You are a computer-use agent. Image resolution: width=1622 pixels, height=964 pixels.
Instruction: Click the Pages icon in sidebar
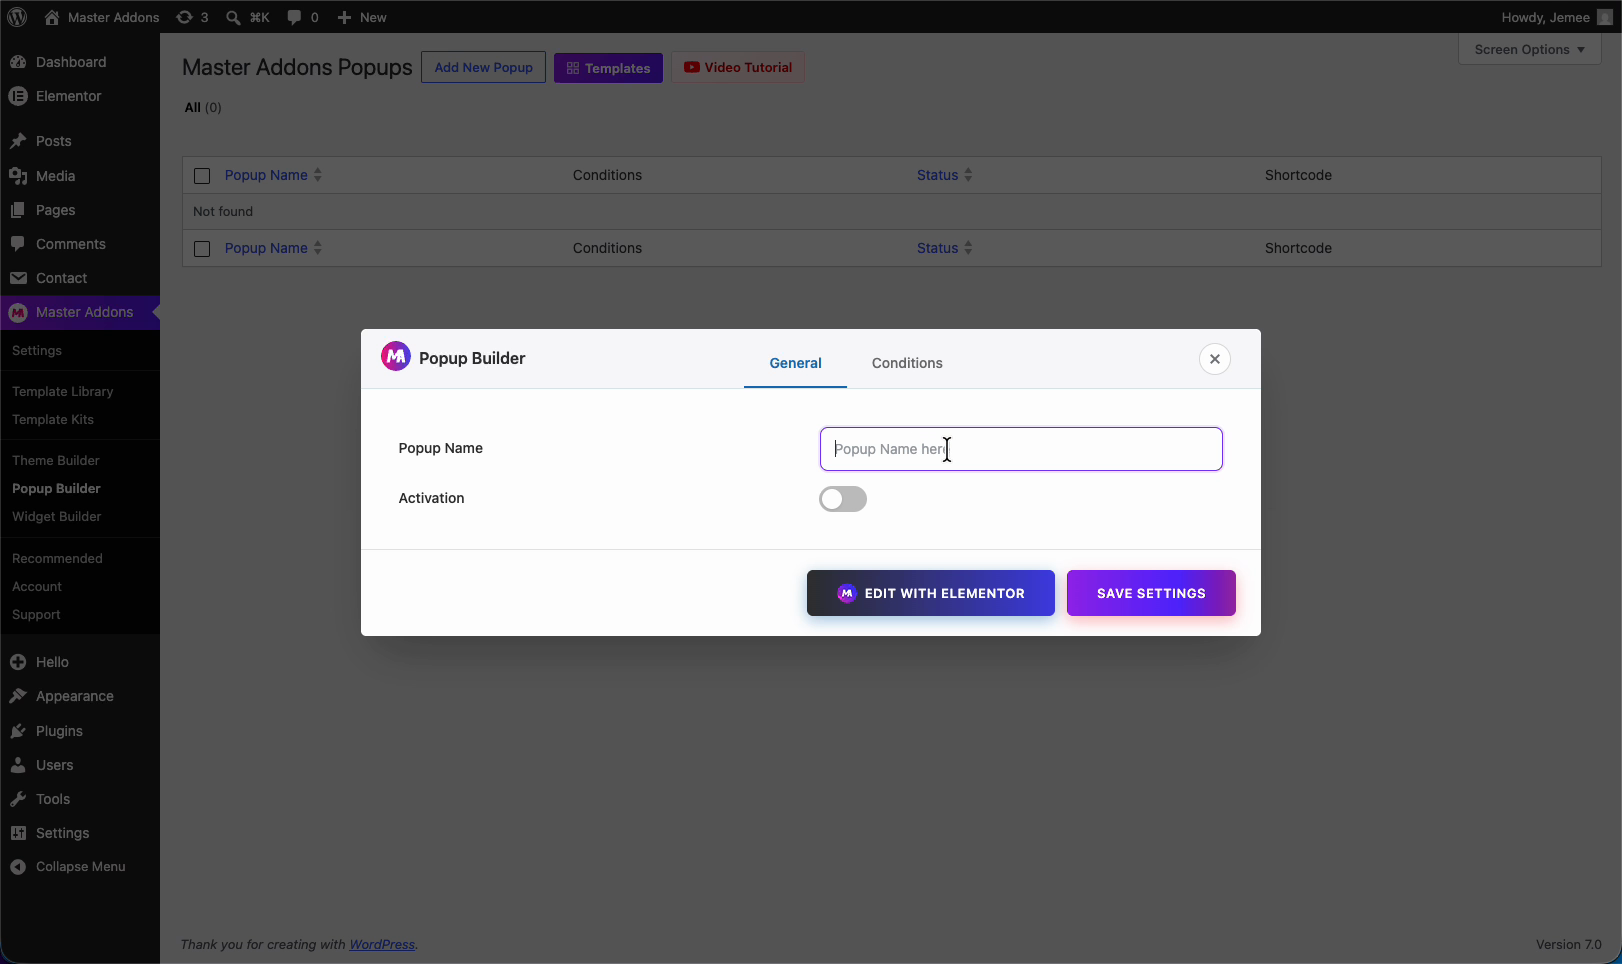pyautogui.click(x=18, y=210)
